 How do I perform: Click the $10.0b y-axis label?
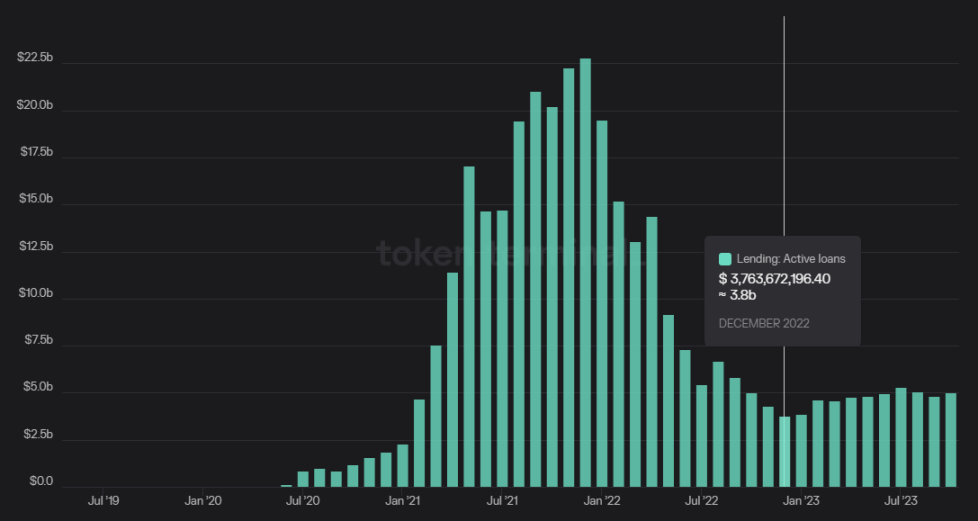35,293
